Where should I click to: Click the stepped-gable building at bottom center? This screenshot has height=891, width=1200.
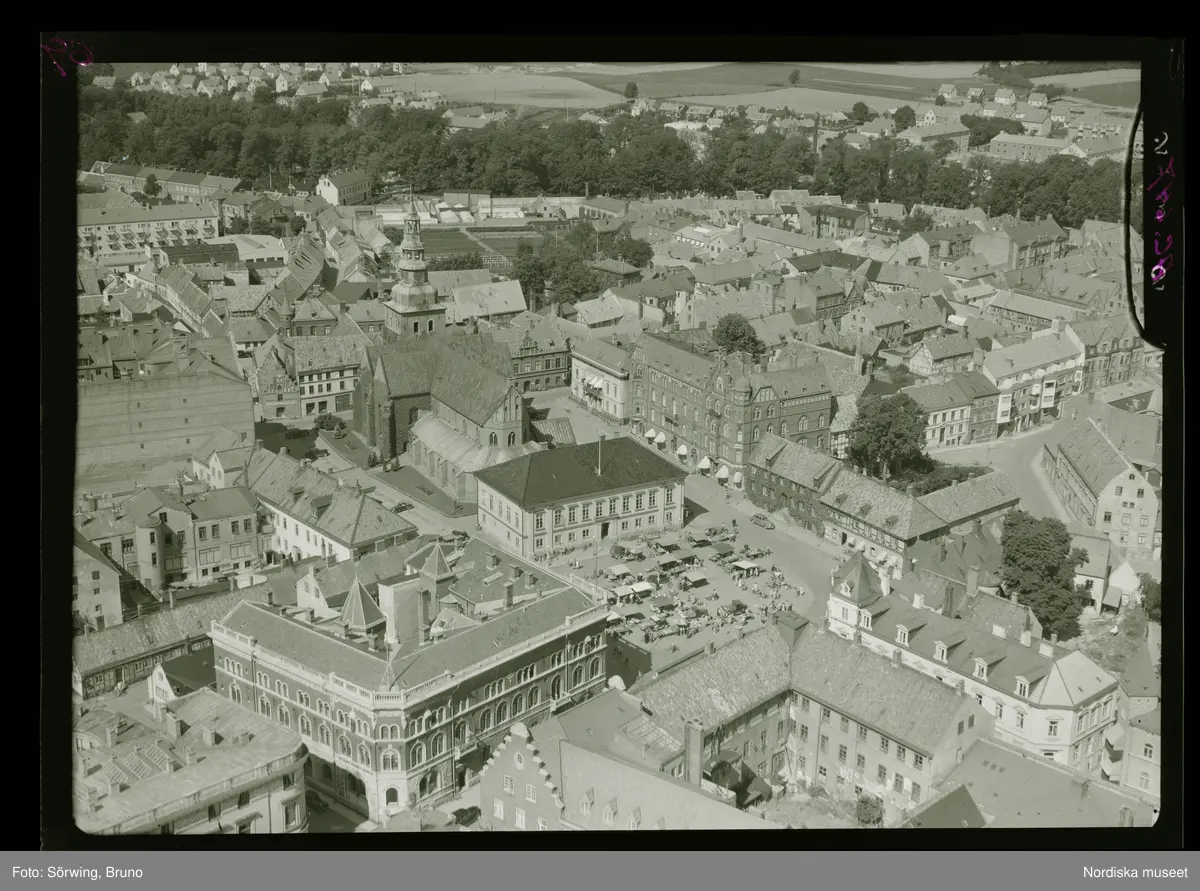point(518,780)
